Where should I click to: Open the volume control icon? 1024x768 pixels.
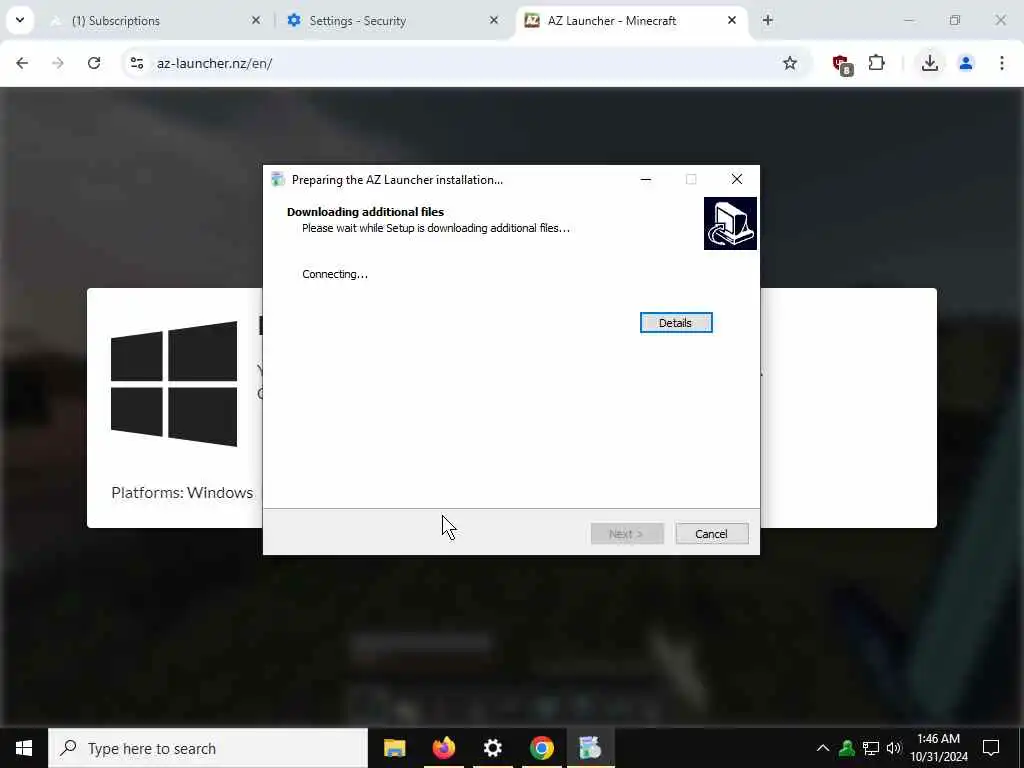(893, 748)
